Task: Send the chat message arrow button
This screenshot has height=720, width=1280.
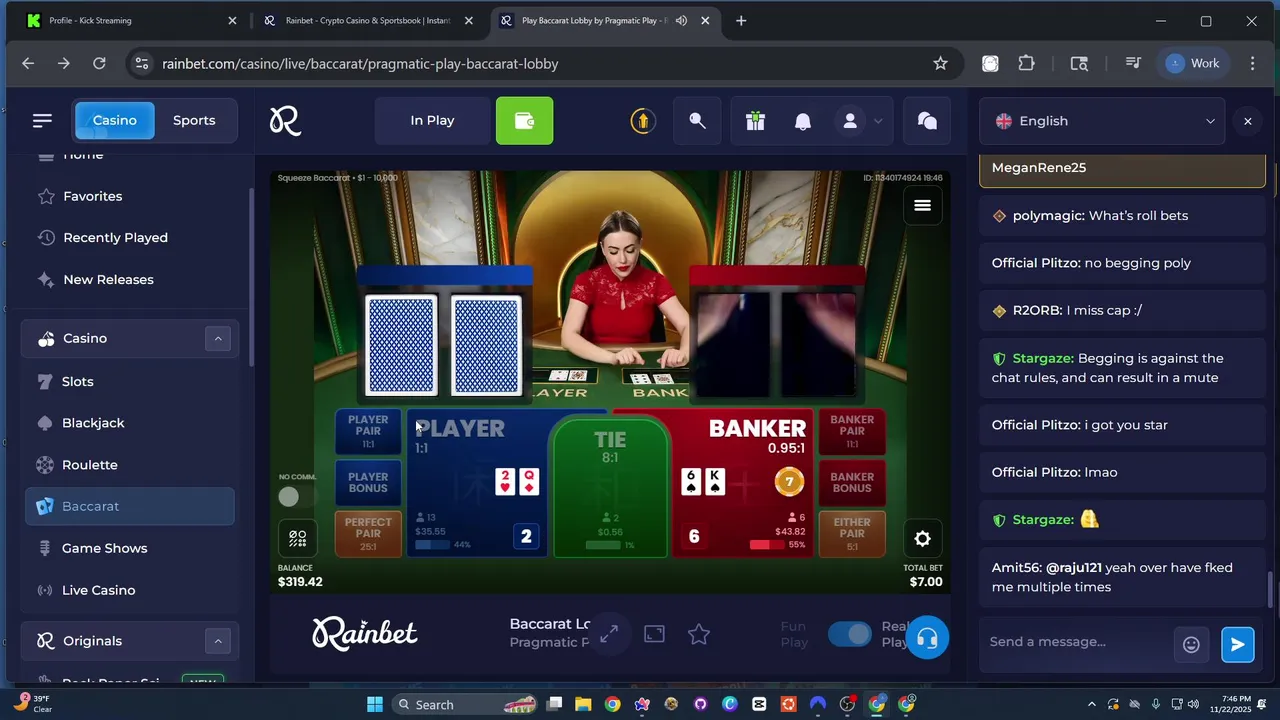Action: point(1237,645)
